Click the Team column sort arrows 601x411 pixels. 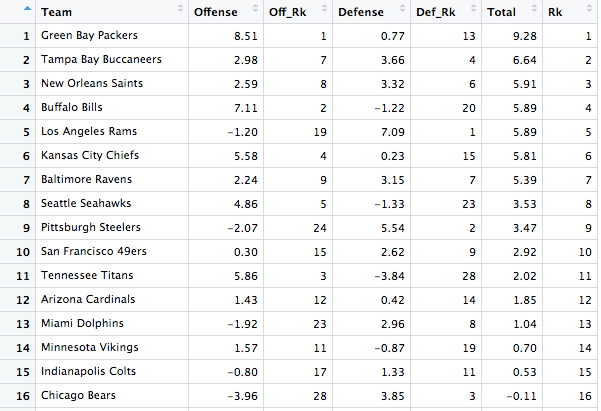(x=179, y=13)
